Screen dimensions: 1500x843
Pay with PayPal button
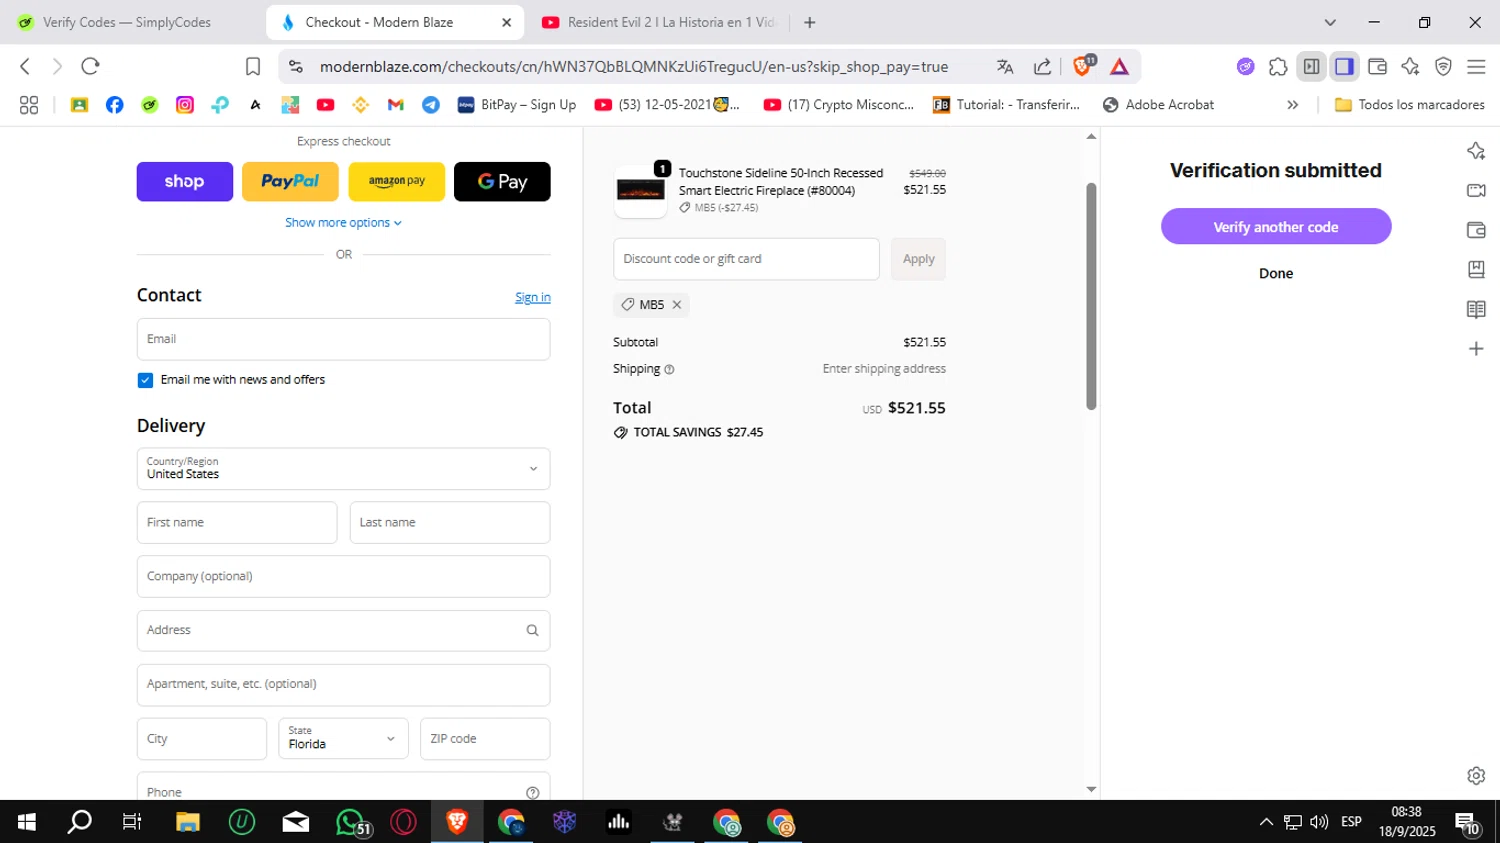coord(290,182)
